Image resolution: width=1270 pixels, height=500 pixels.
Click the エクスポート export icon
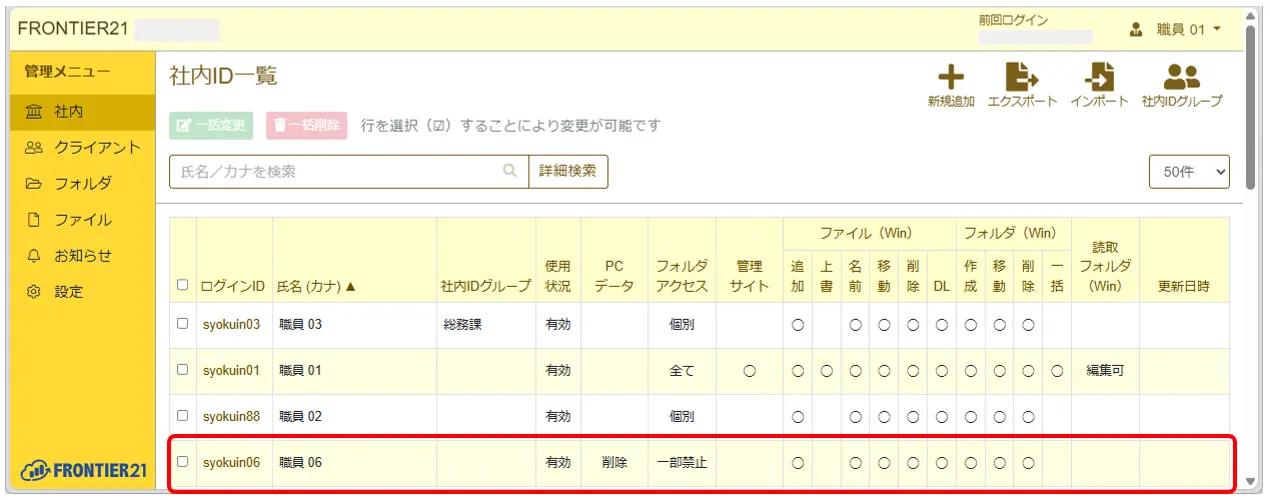[1021, 77]
